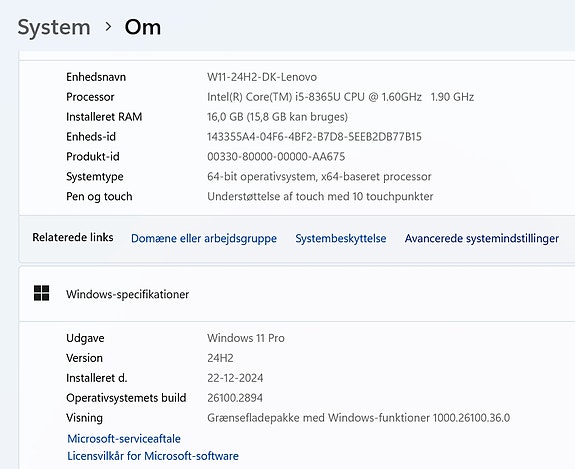
Task: Click the Om page title
Action: (143, 27)
